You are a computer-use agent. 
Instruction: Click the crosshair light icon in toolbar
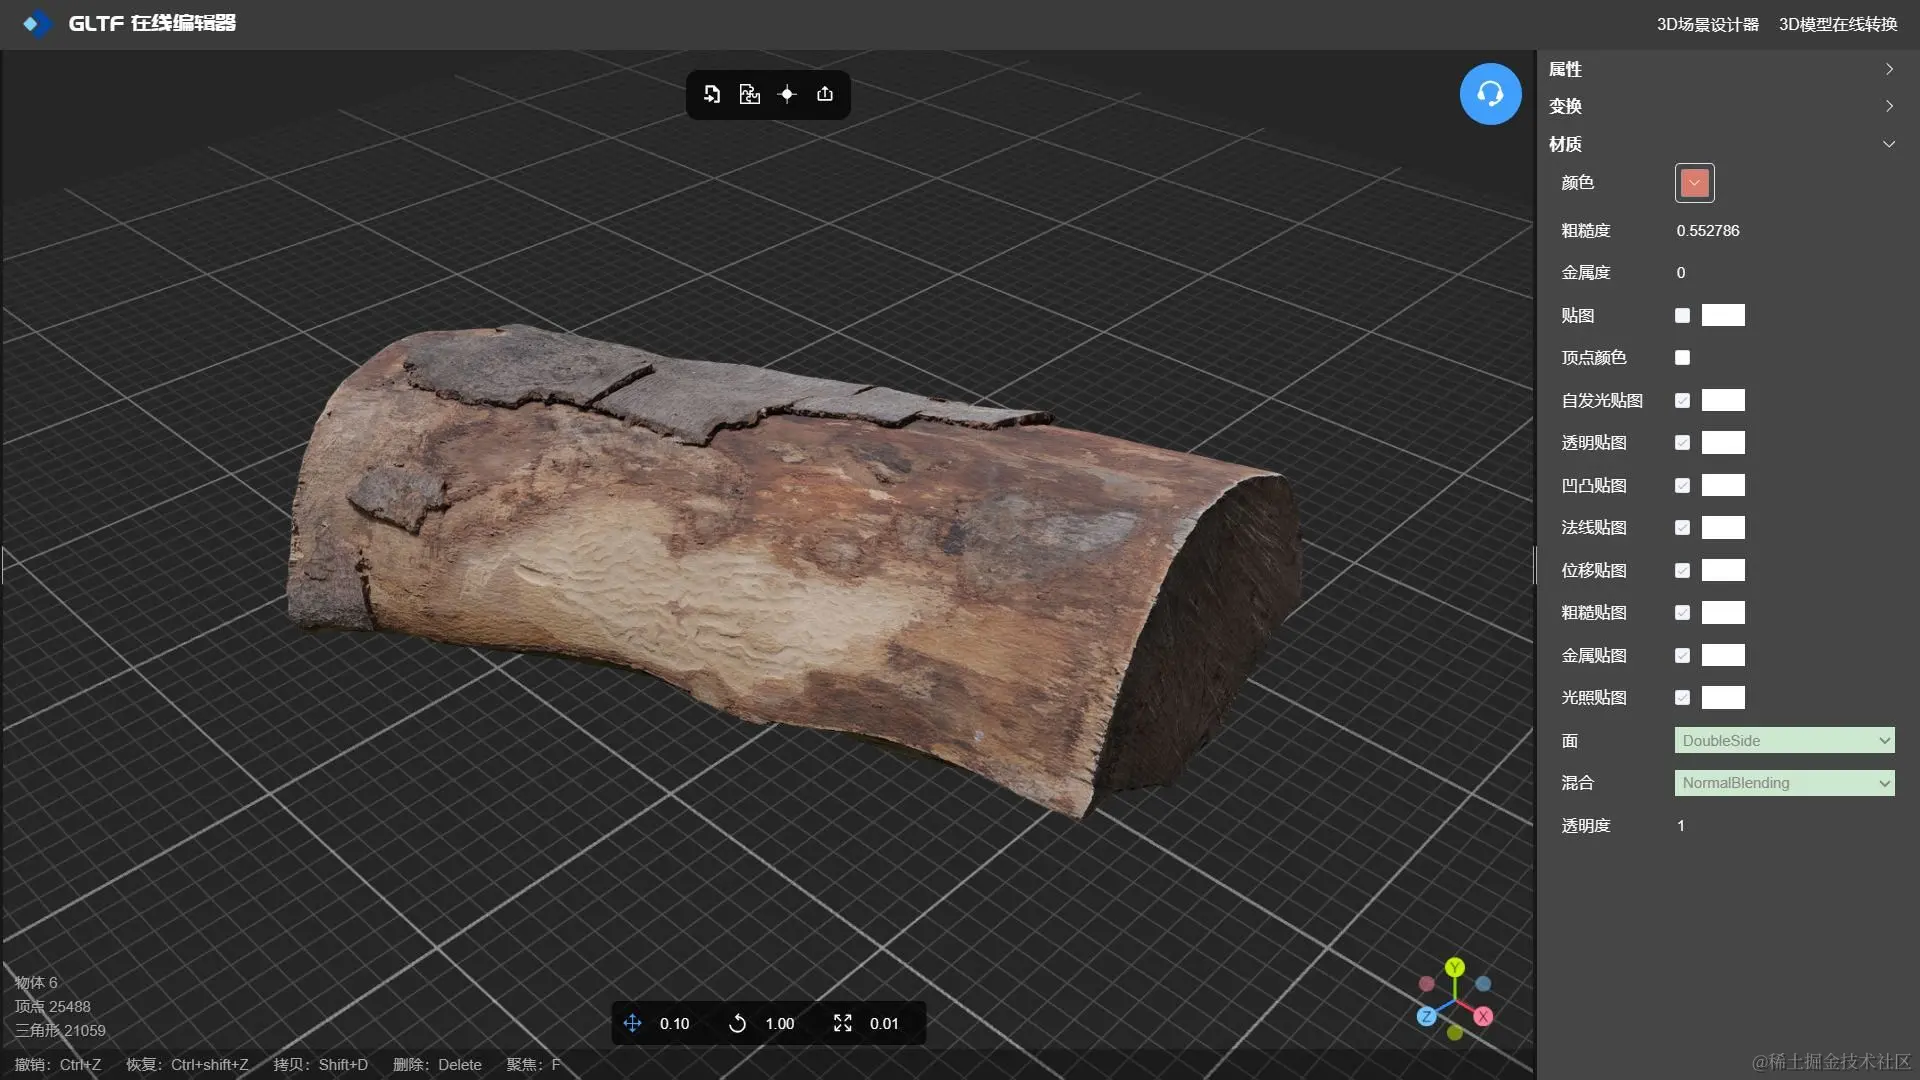point(787,94)
